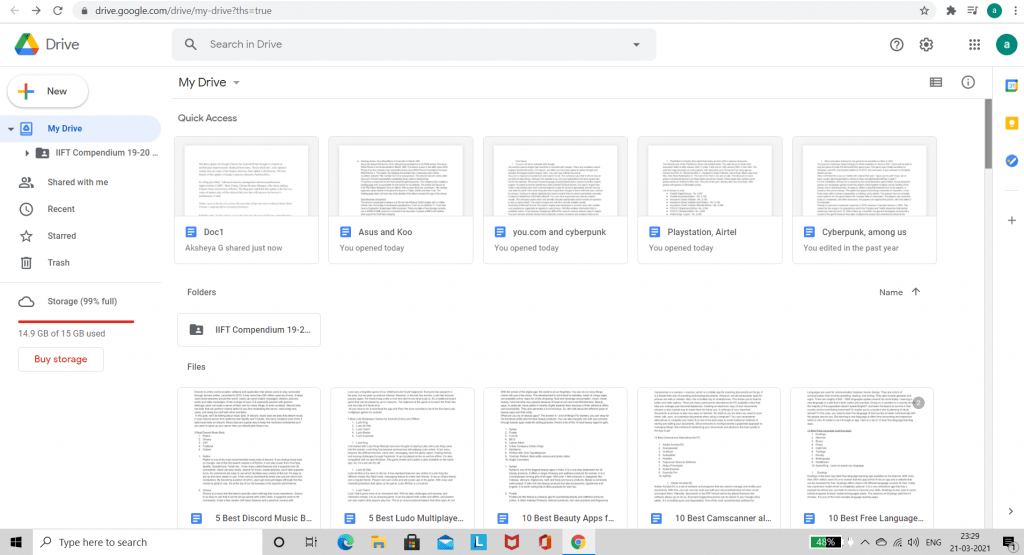
Task: Show details info icon
Action: coord(968,82)
